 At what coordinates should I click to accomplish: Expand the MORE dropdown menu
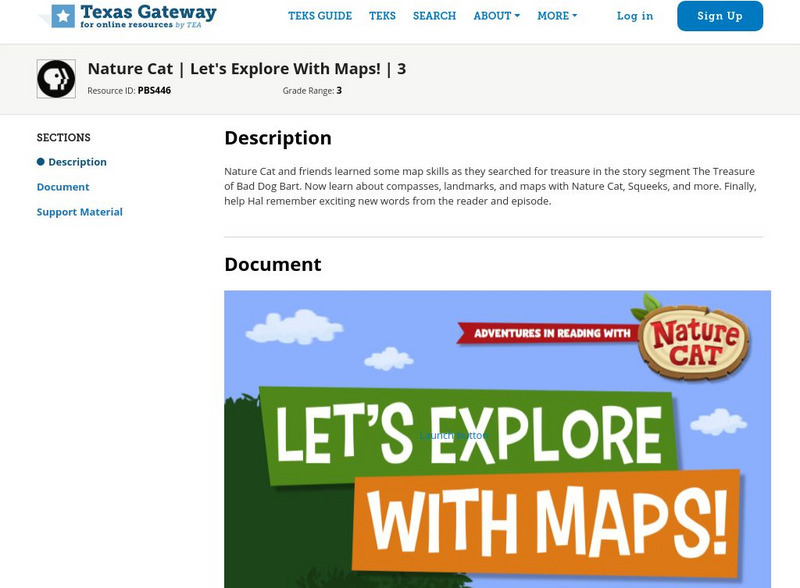coord(557,16)
